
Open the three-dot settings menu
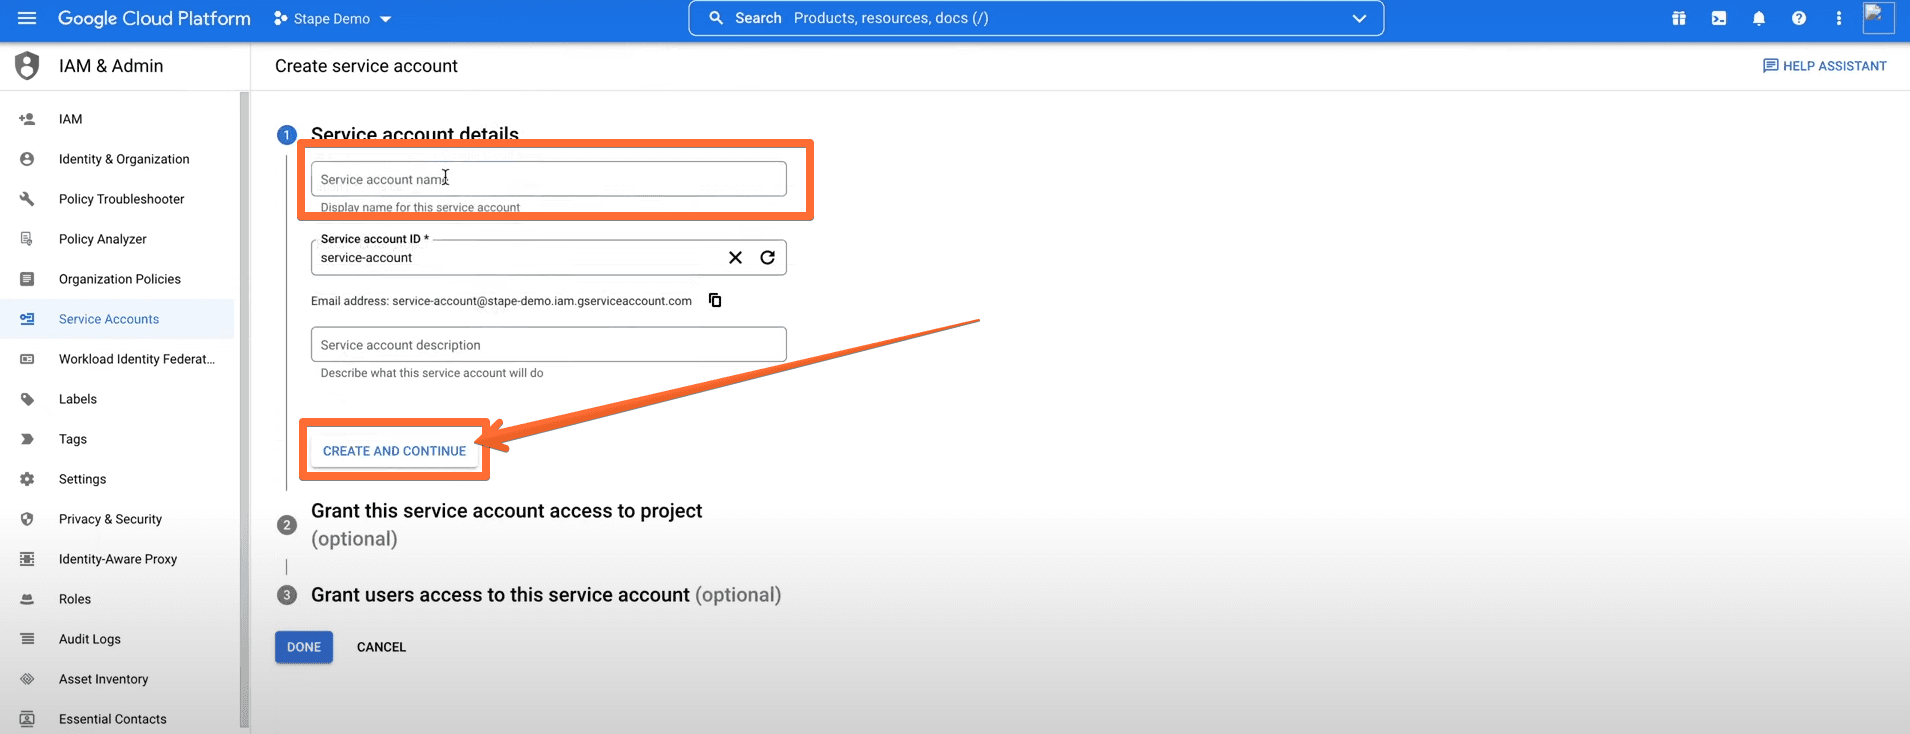(1839, 18)
